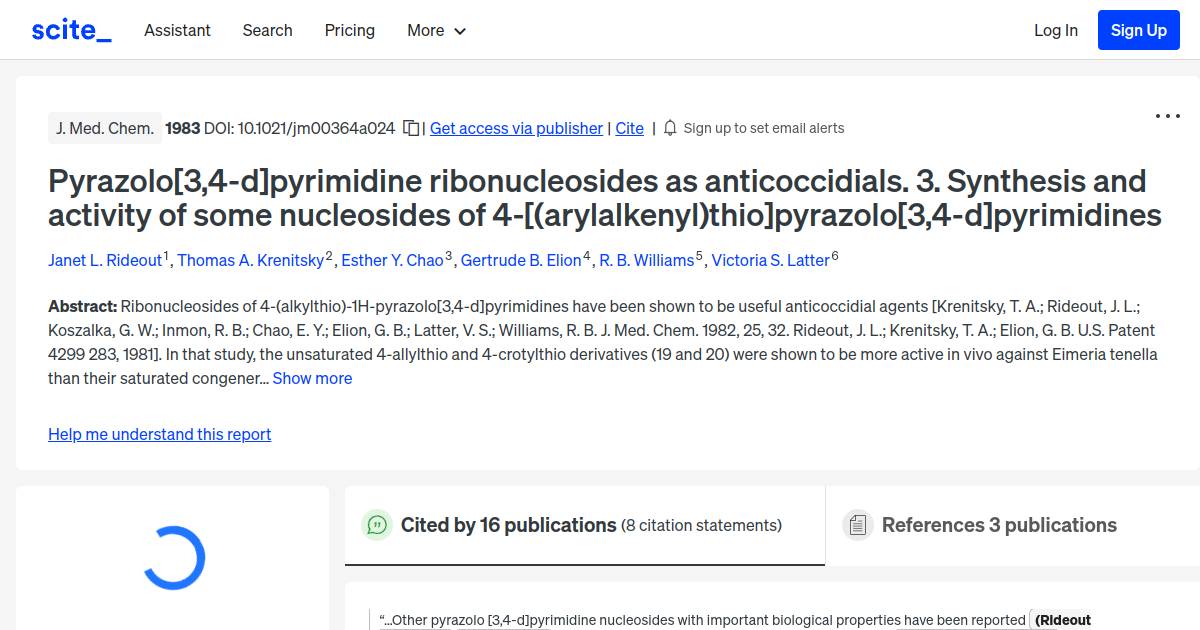
Task: Open the Search page
Action: [267, 31]
